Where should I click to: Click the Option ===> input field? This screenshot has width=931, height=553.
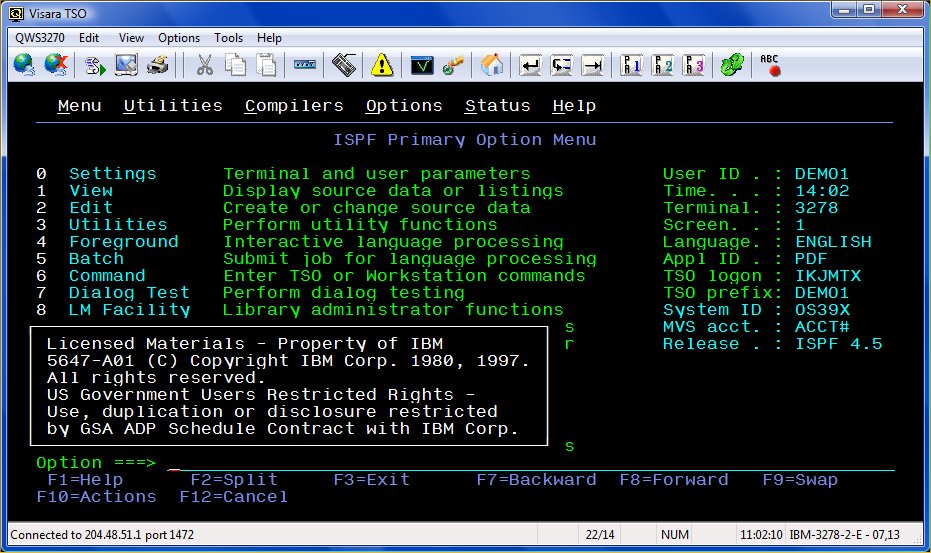[531, 463]
